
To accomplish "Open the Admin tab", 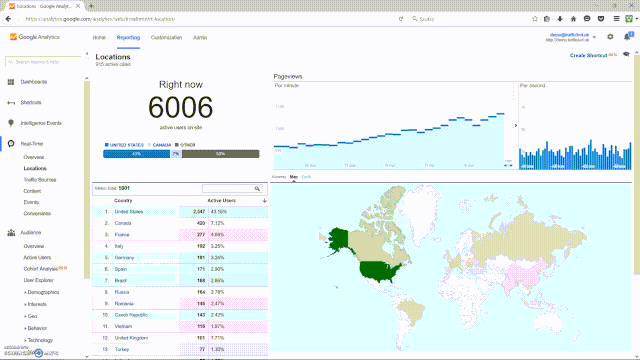I will [200, 37].
